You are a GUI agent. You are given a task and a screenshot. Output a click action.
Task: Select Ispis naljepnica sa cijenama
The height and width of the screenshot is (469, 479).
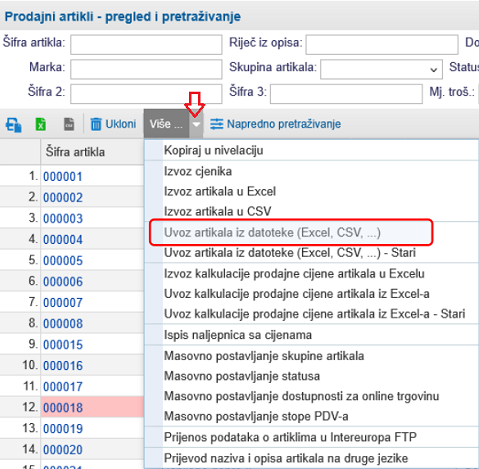[311, 335]
